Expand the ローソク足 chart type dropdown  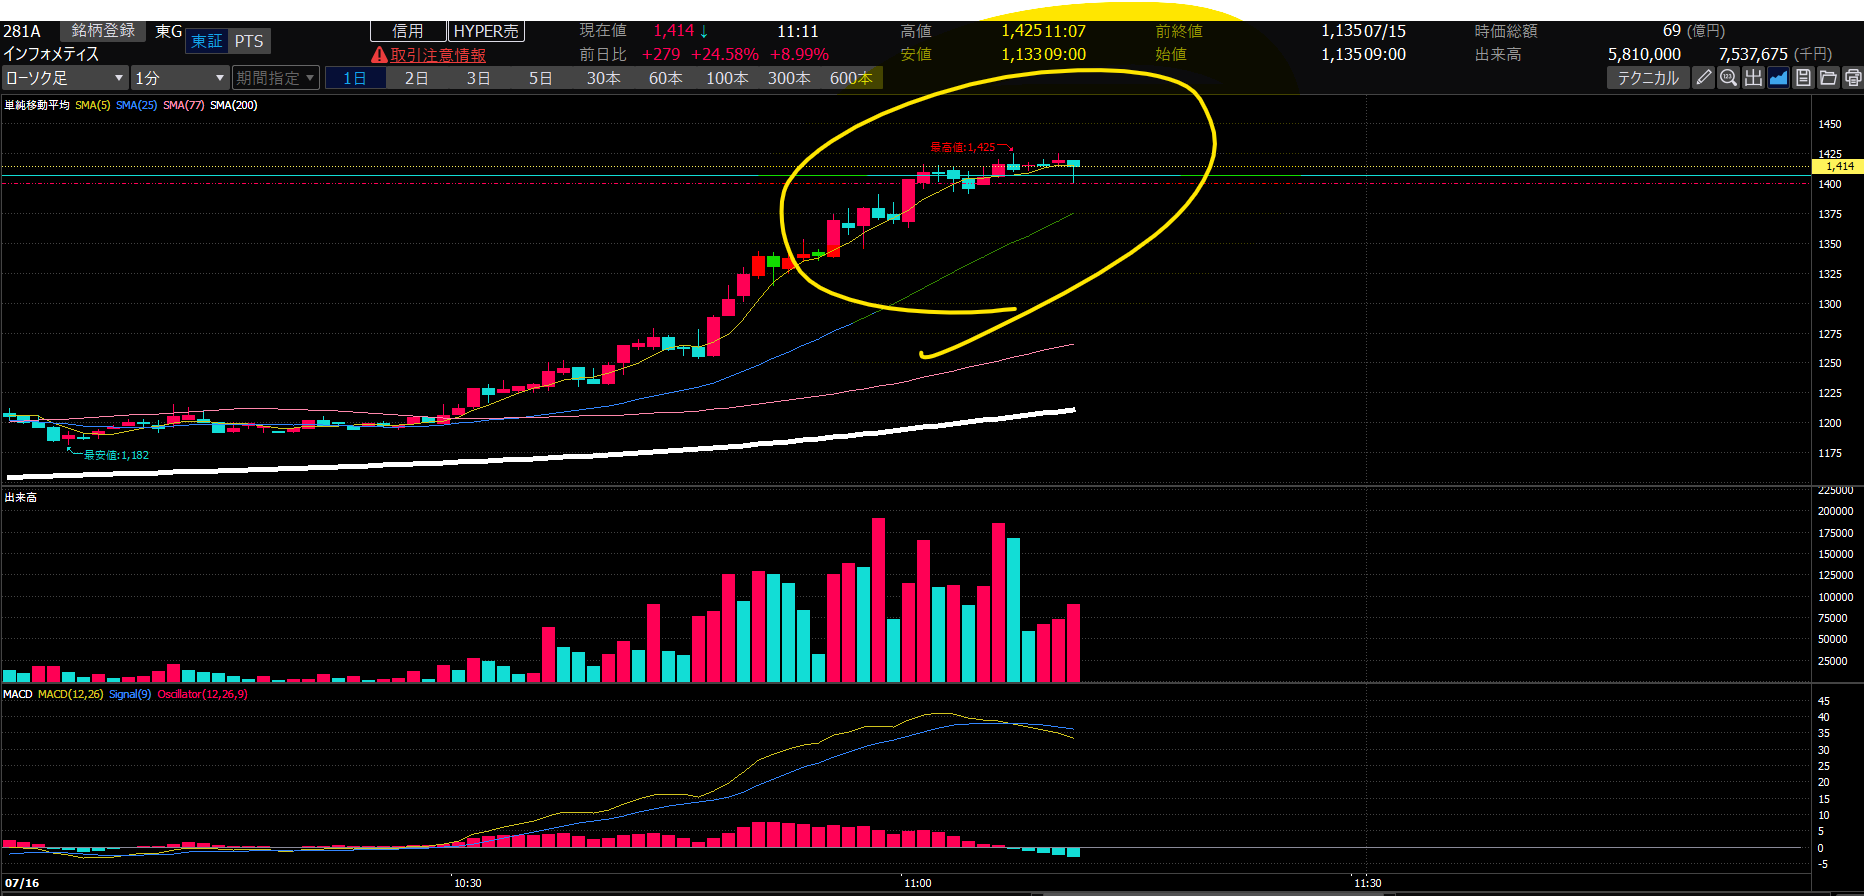65,78
